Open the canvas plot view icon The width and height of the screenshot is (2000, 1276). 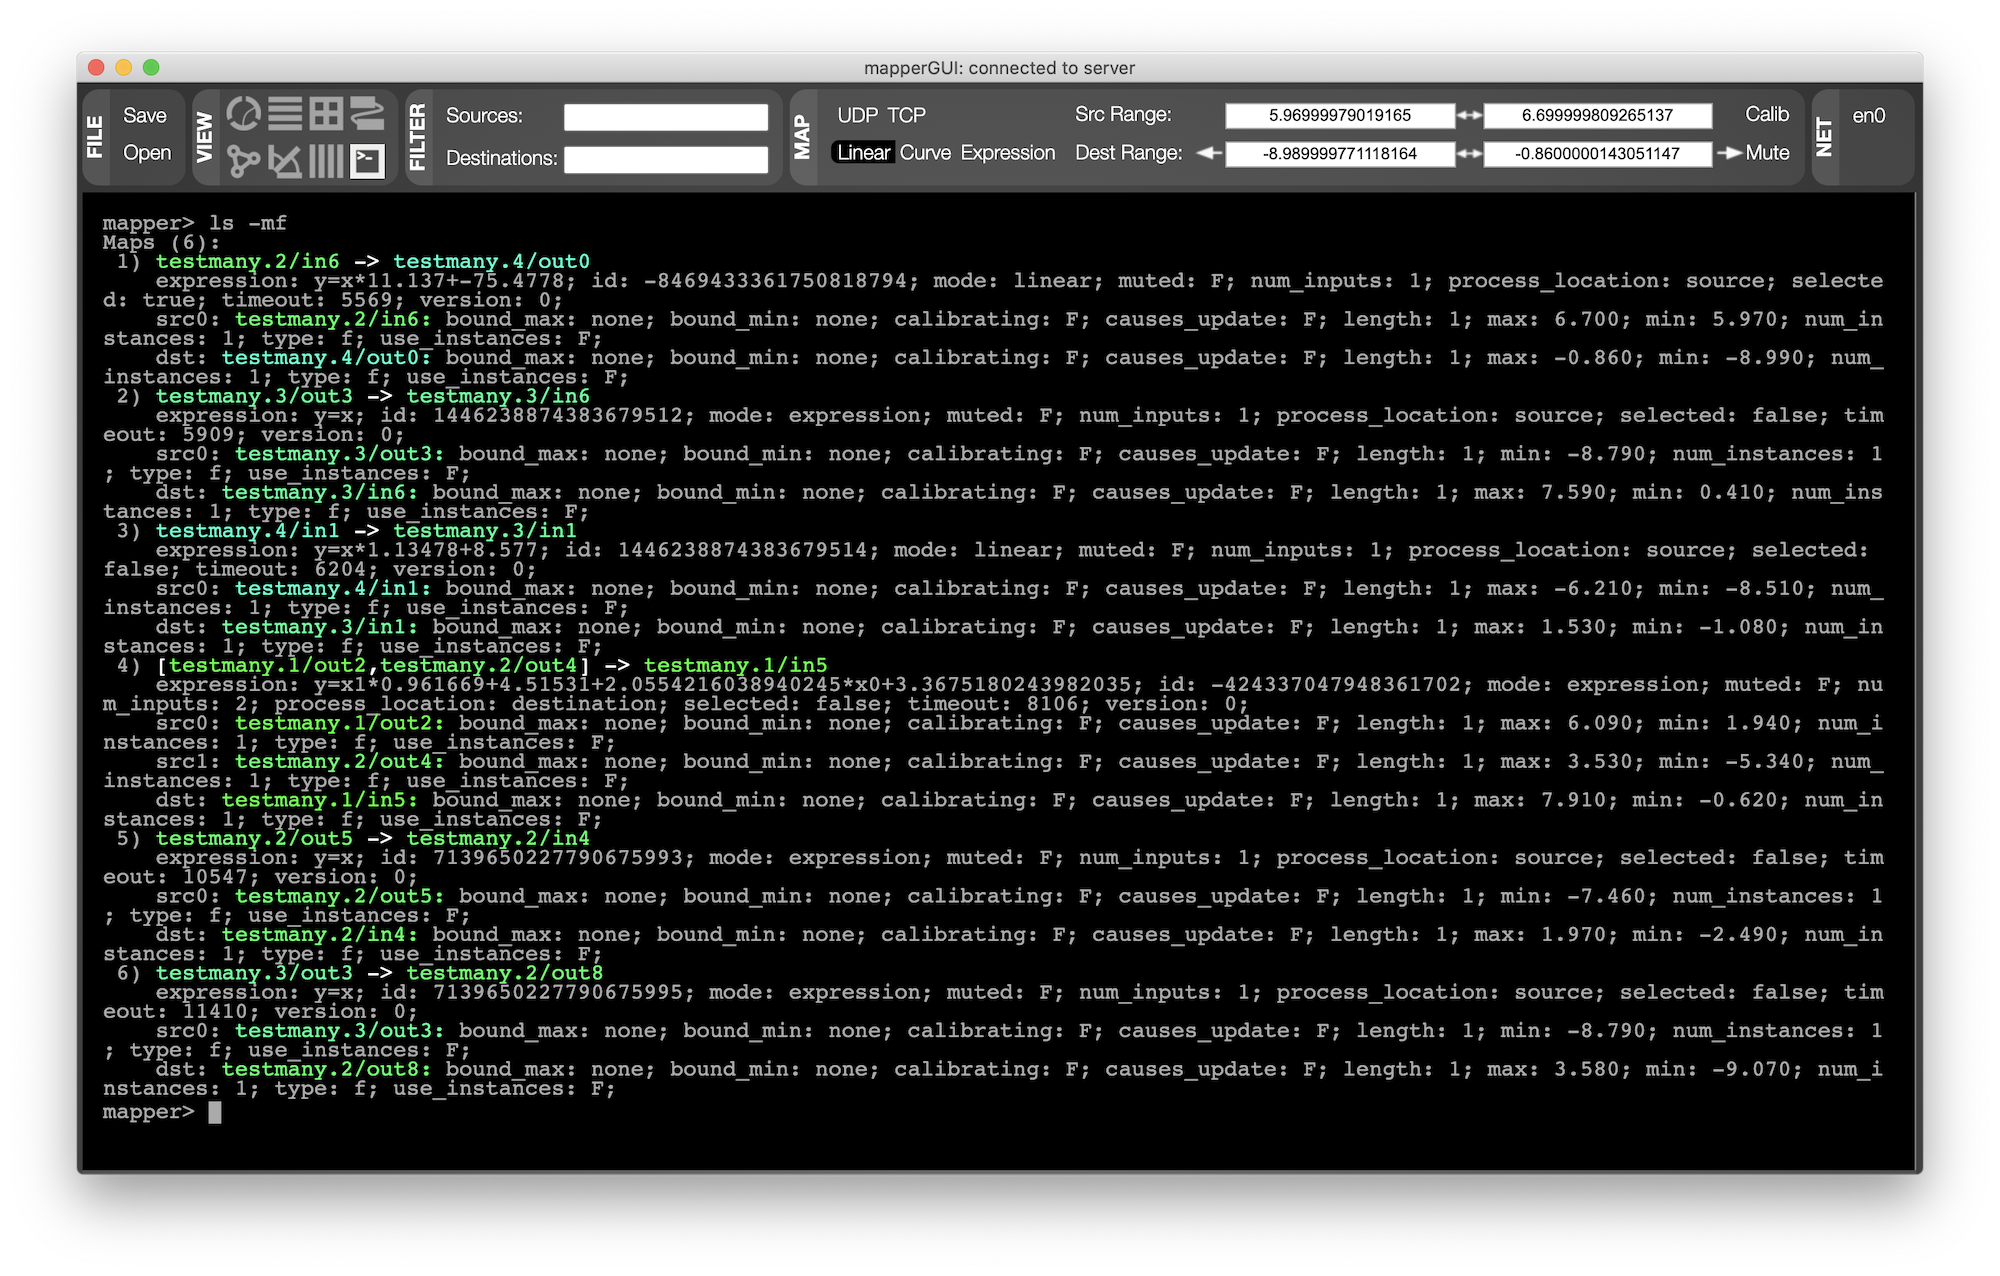click(285, 160)
